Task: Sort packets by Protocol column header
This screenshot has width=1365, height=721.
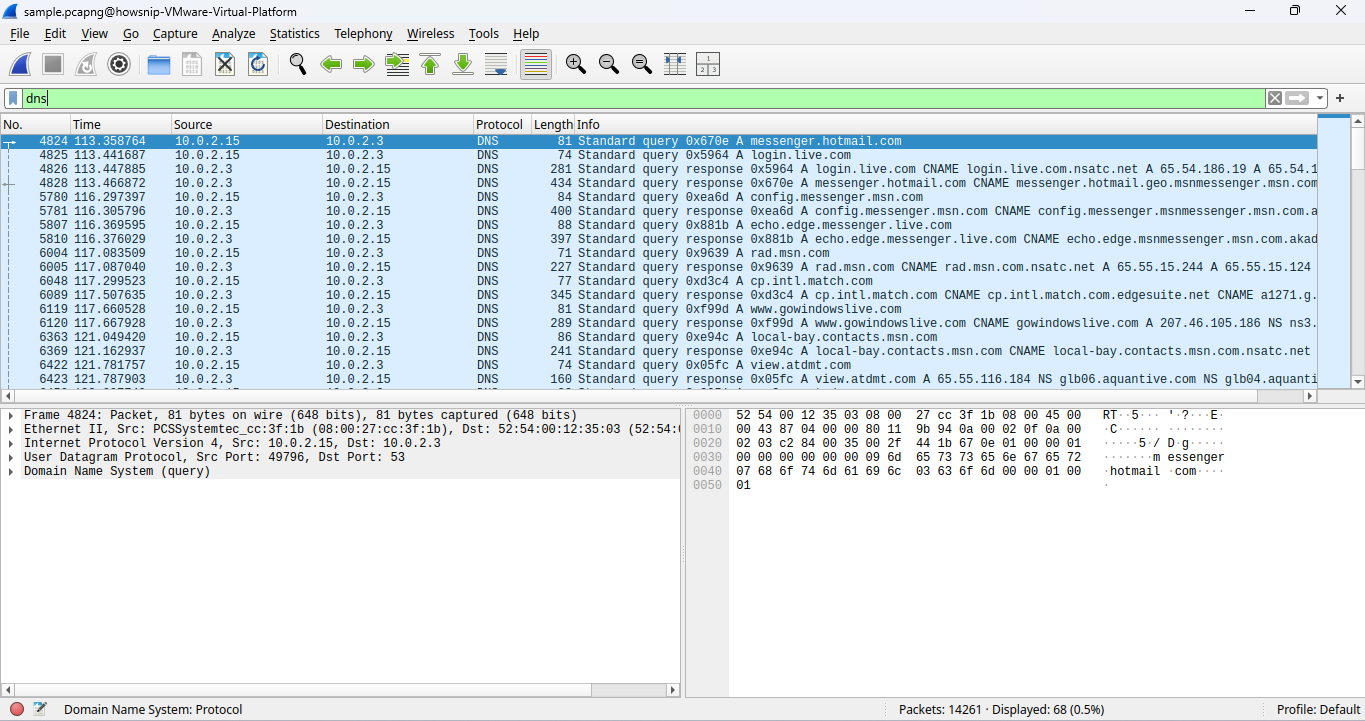Action: coord(502,124)
